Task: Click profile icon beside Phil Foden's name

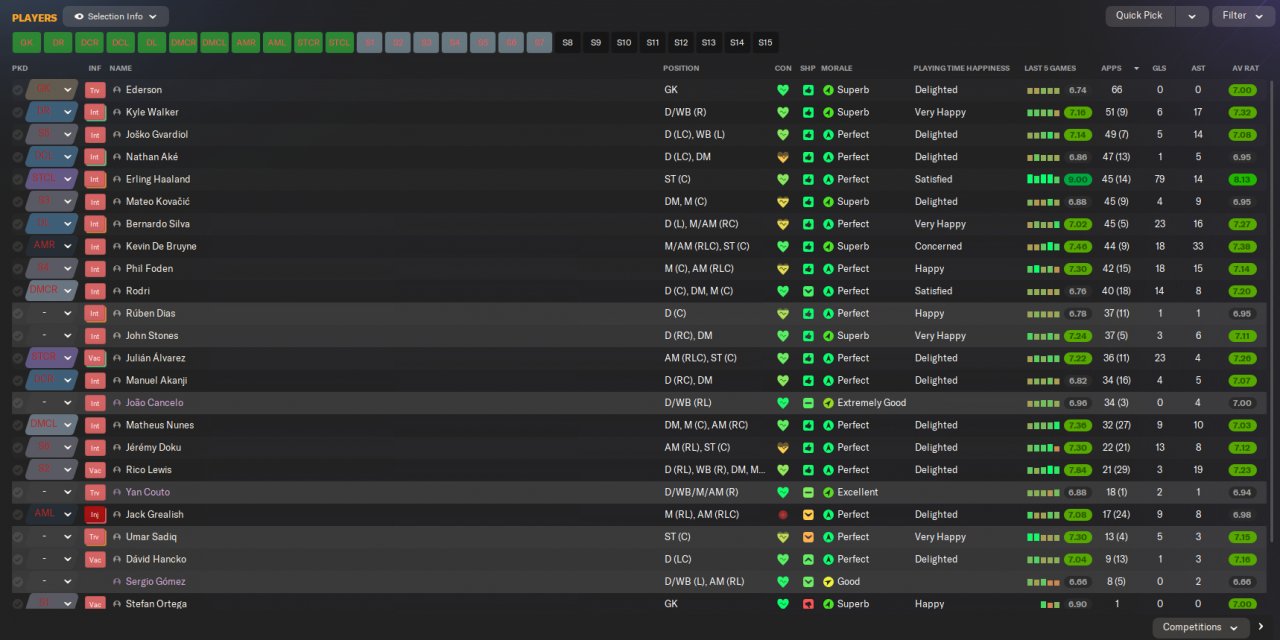Action: point(117,269)
